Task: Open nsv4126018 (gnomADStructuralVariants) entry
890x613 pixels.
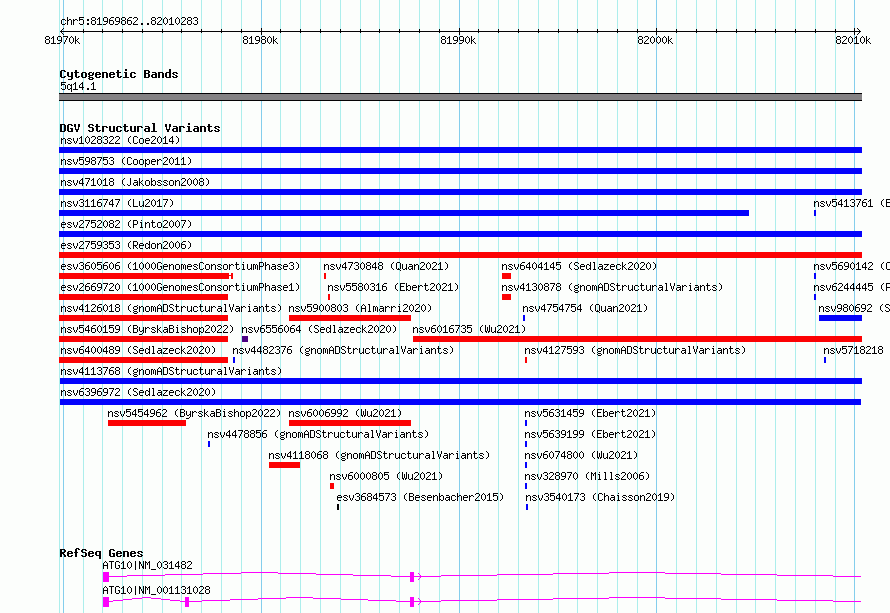Action: (171, 308)
